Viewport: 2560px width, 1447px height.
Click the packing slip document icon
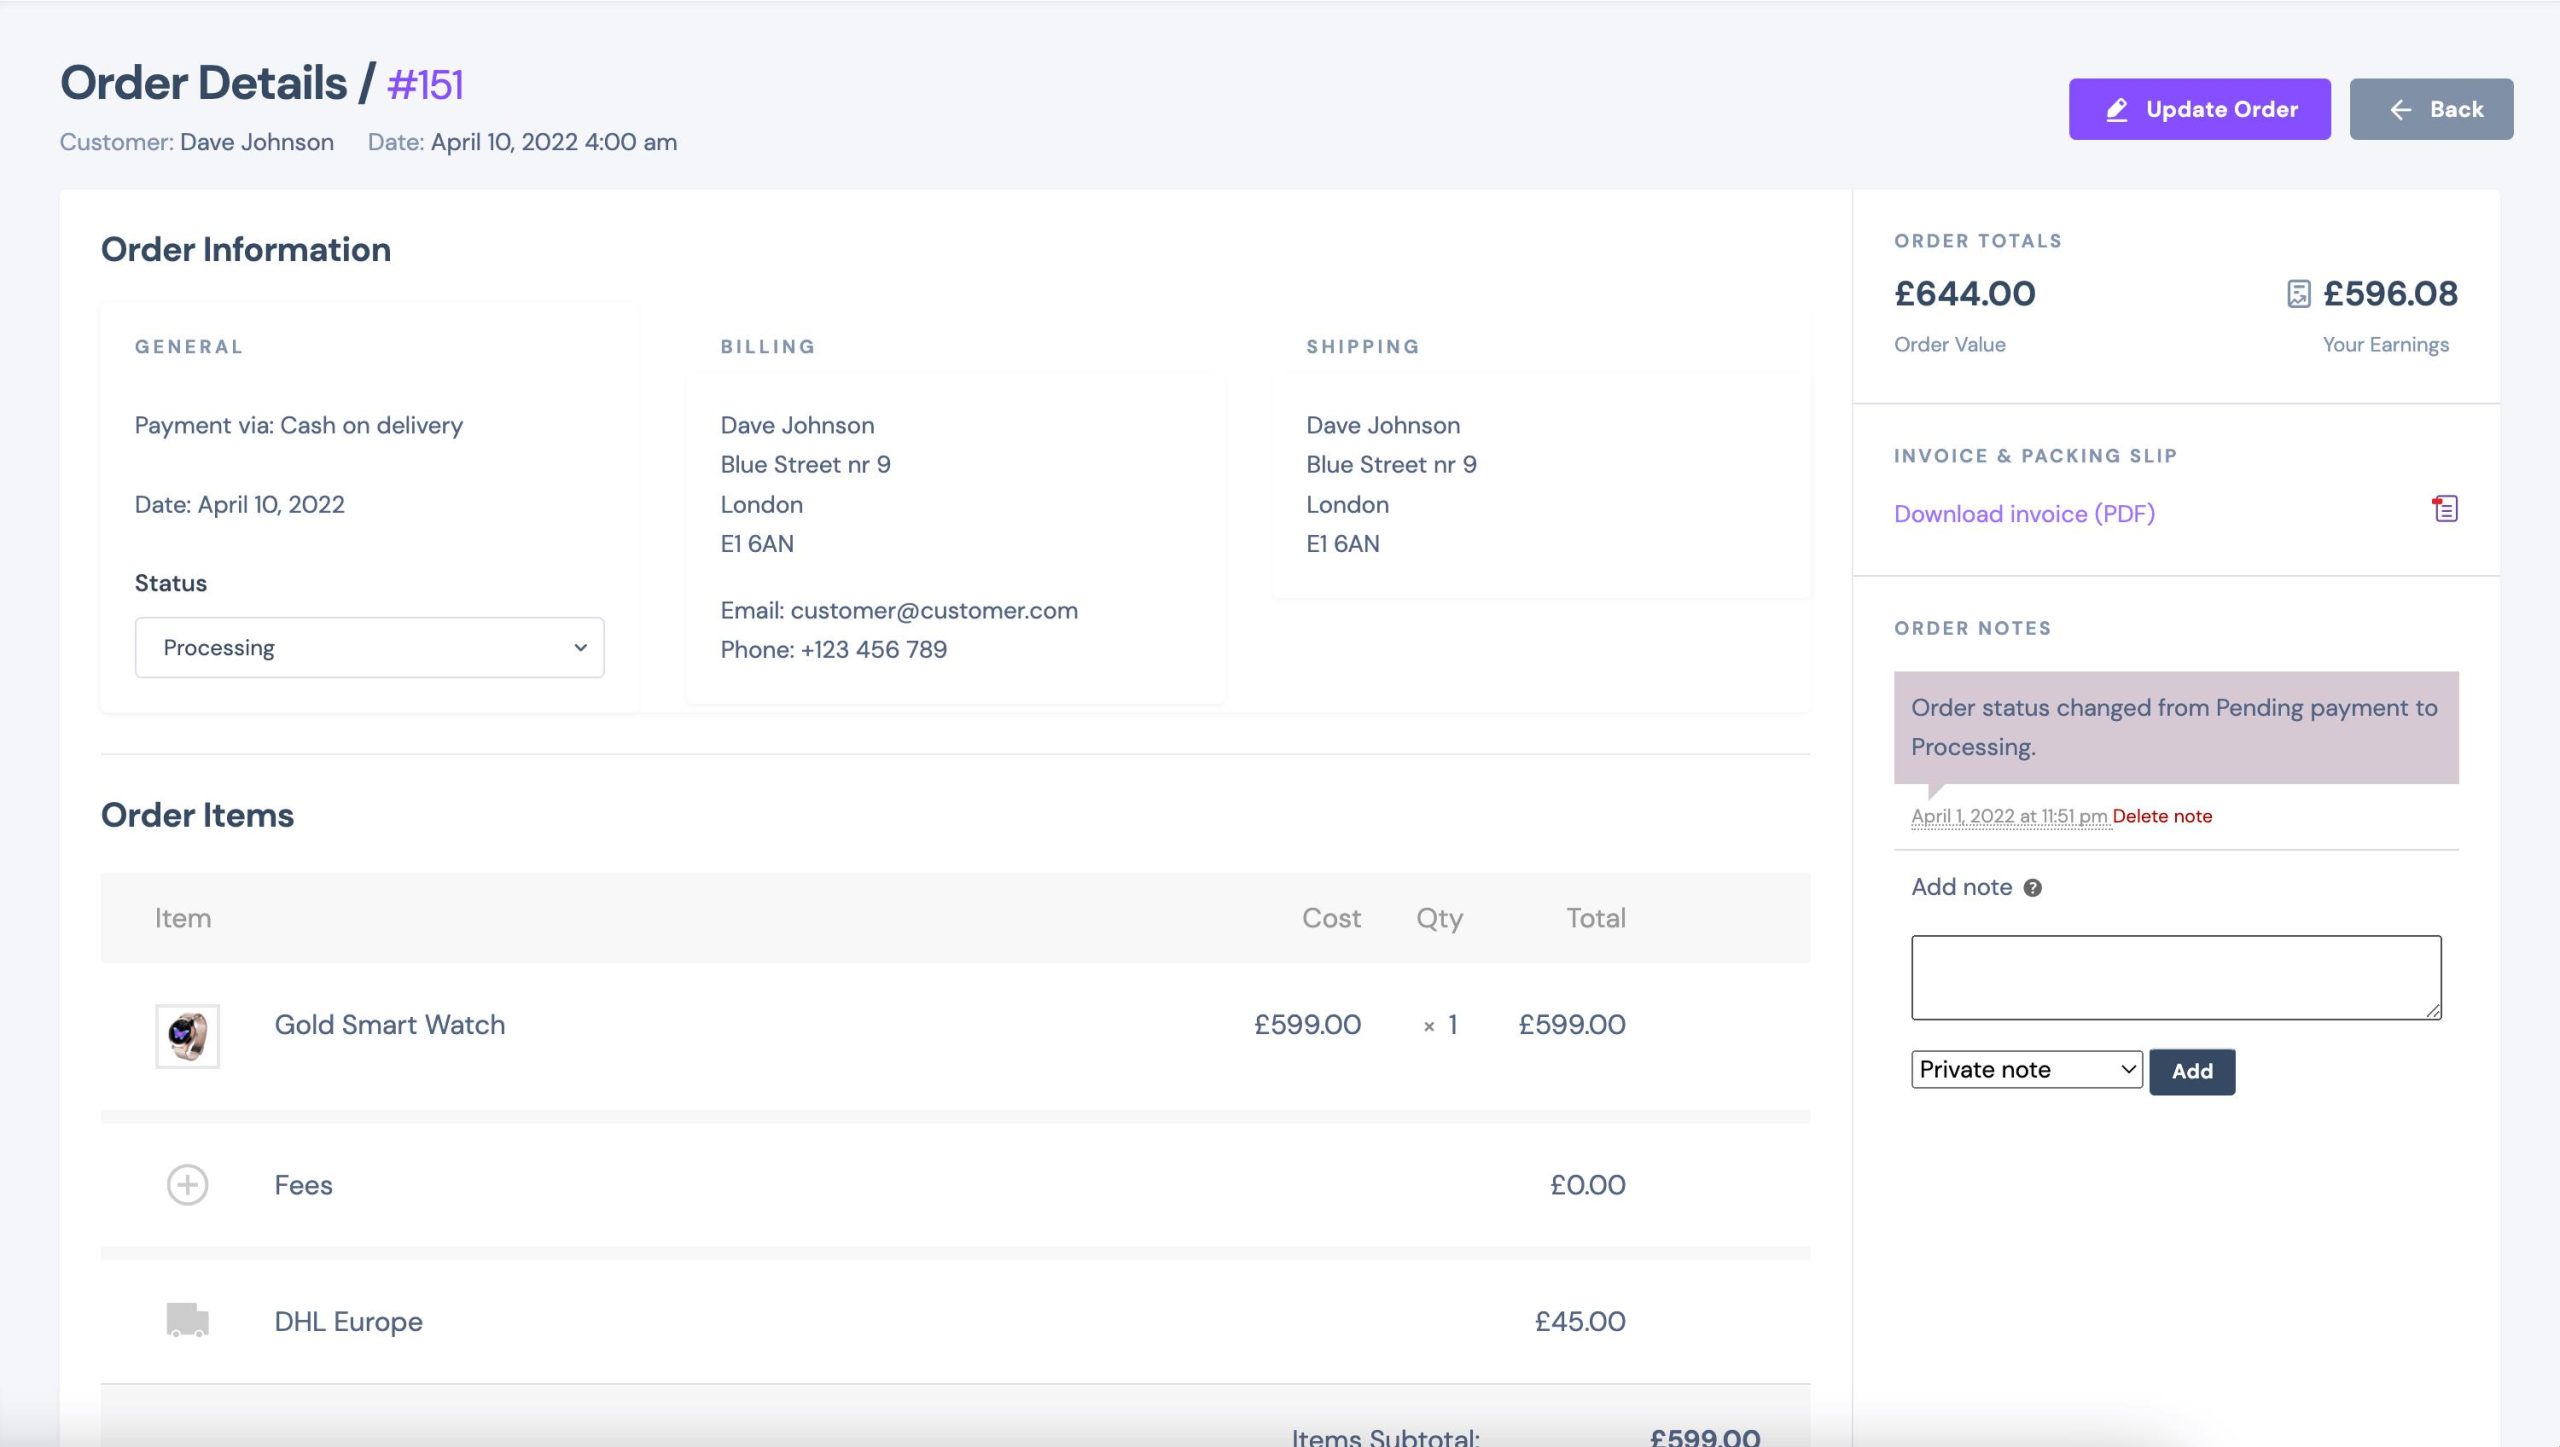pyautogui.click(x=2445, y=509)
